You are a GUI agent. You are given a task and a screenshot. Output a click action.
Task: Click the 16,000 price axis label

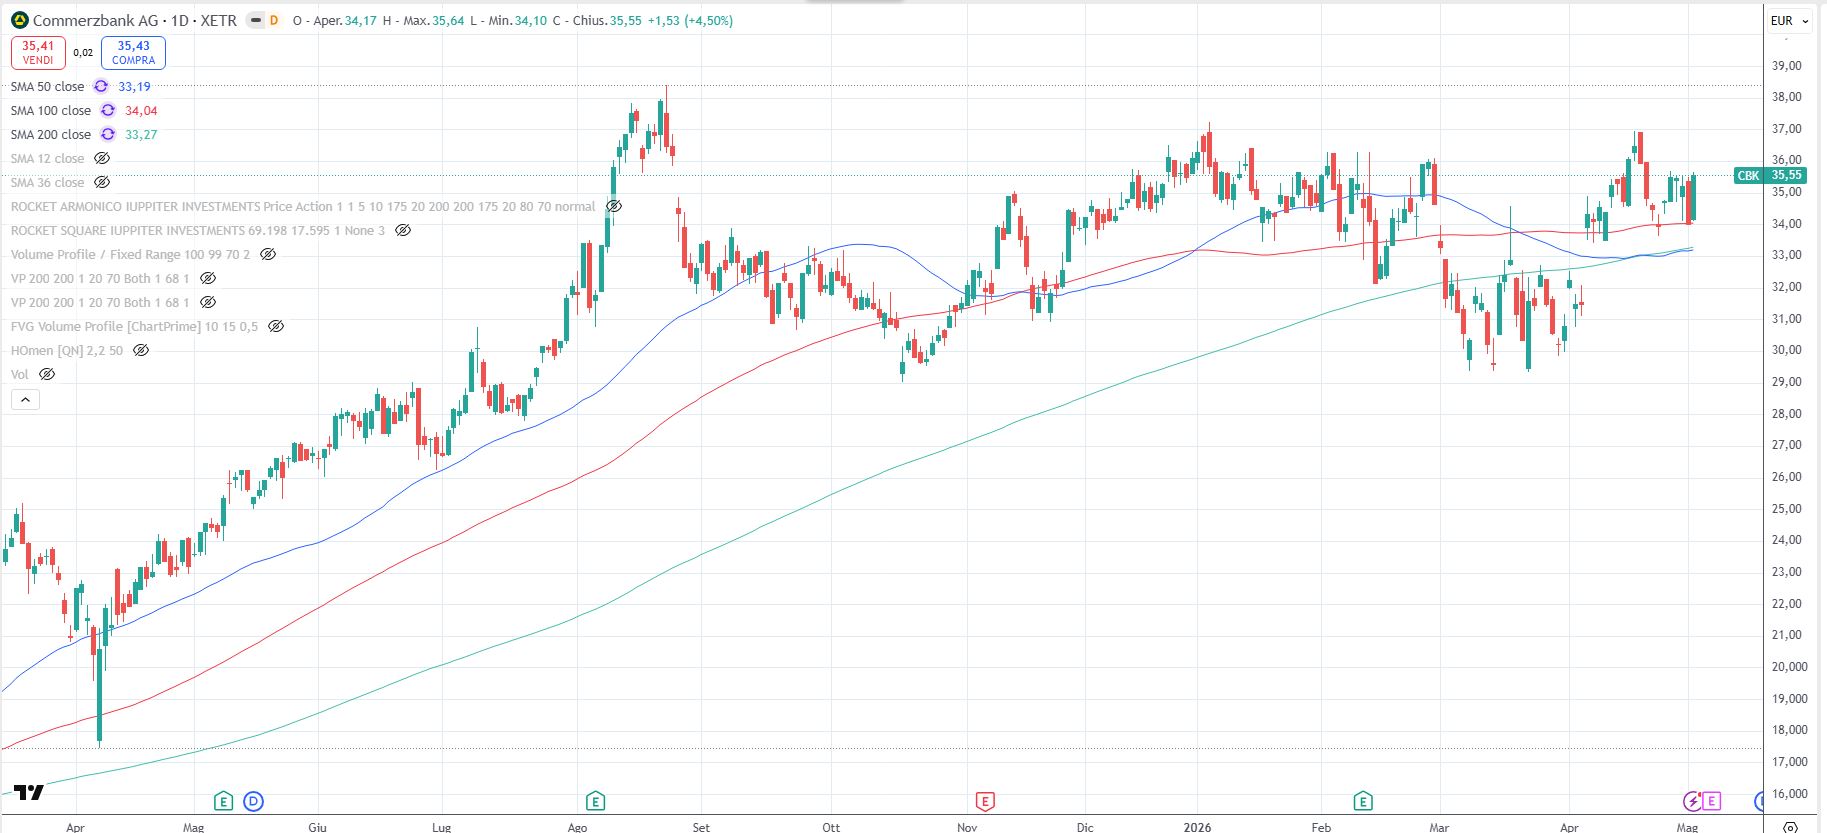click(x=1789, y=794)
